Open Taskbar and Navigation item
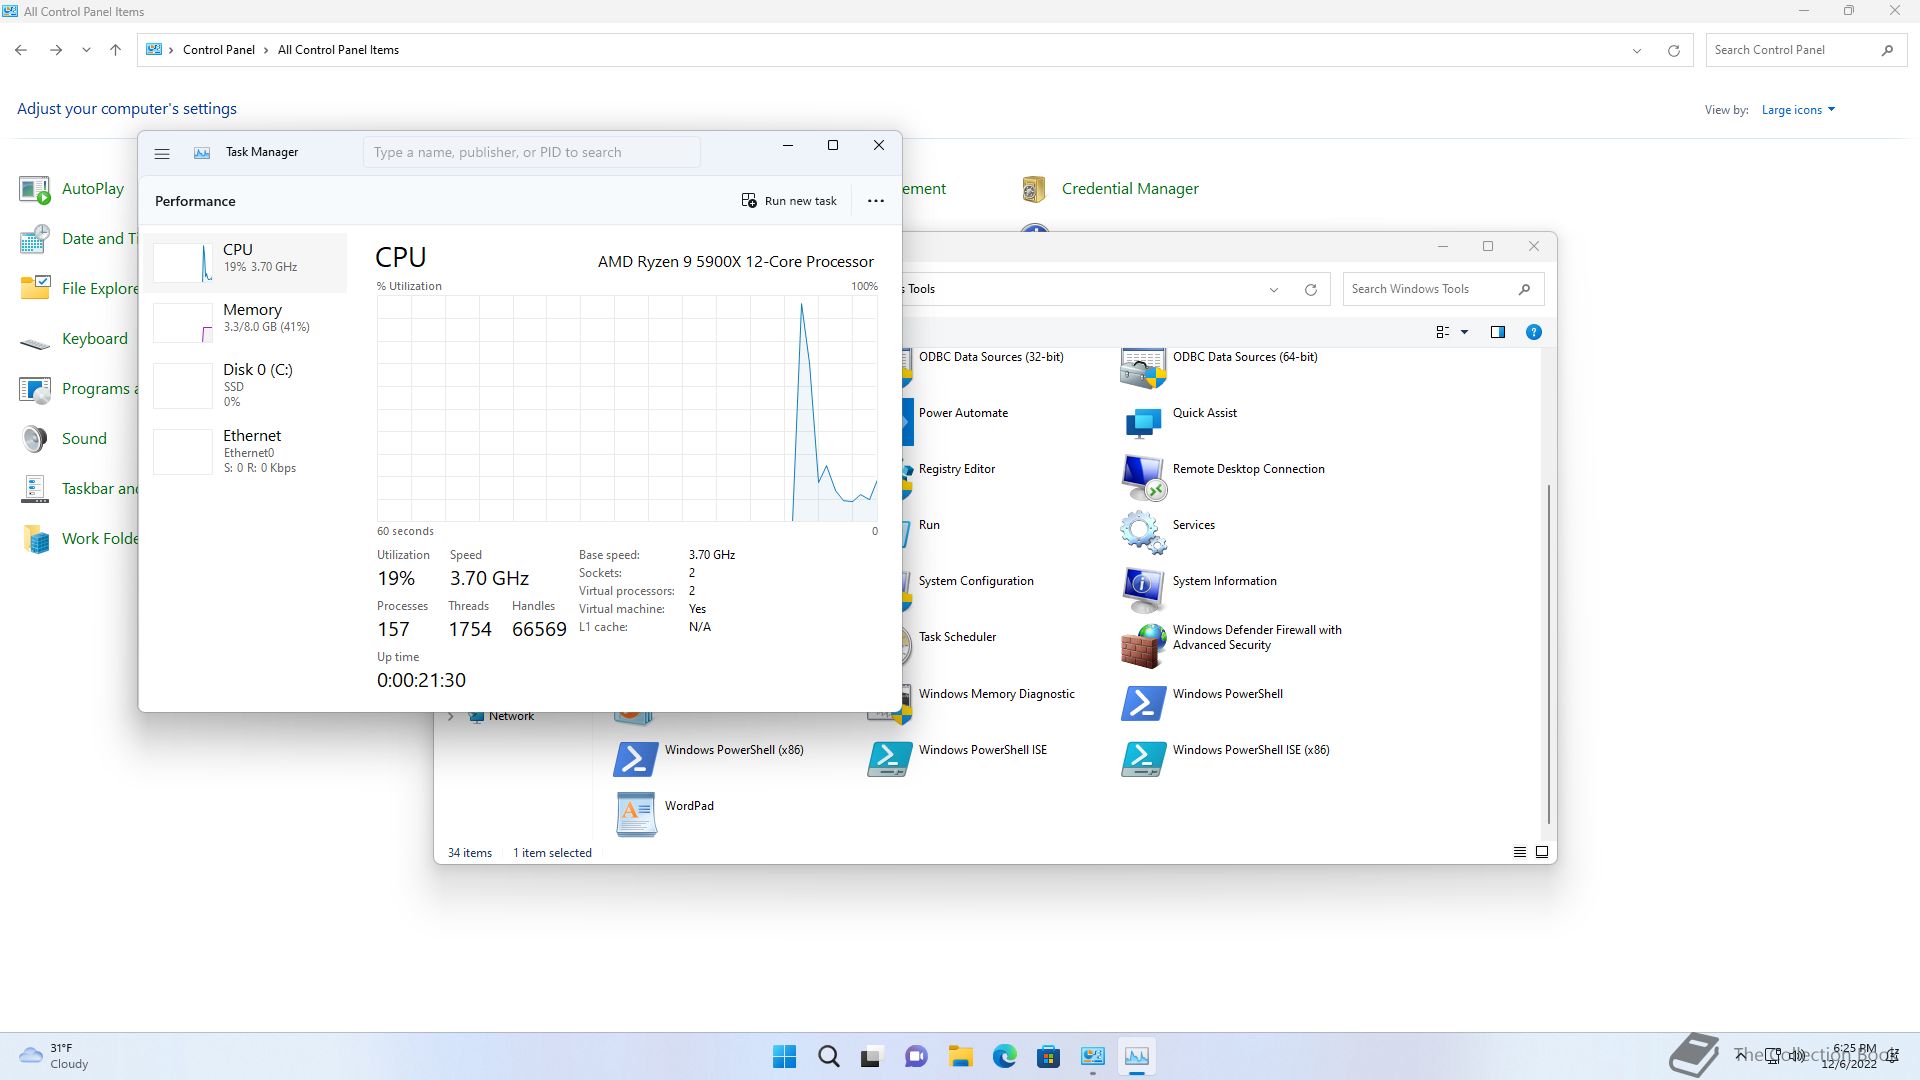 pyautogui.click(x=78, y=489)
